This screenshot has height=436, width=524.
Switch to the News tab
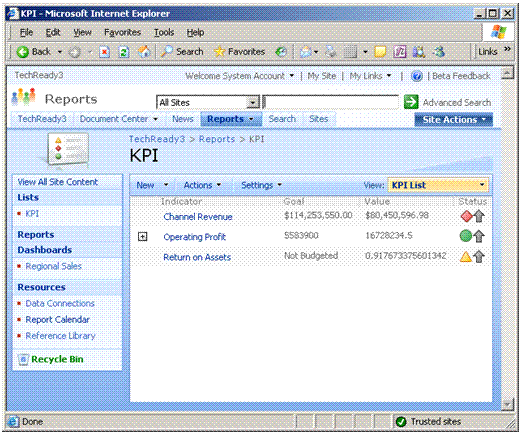point(183,119)
